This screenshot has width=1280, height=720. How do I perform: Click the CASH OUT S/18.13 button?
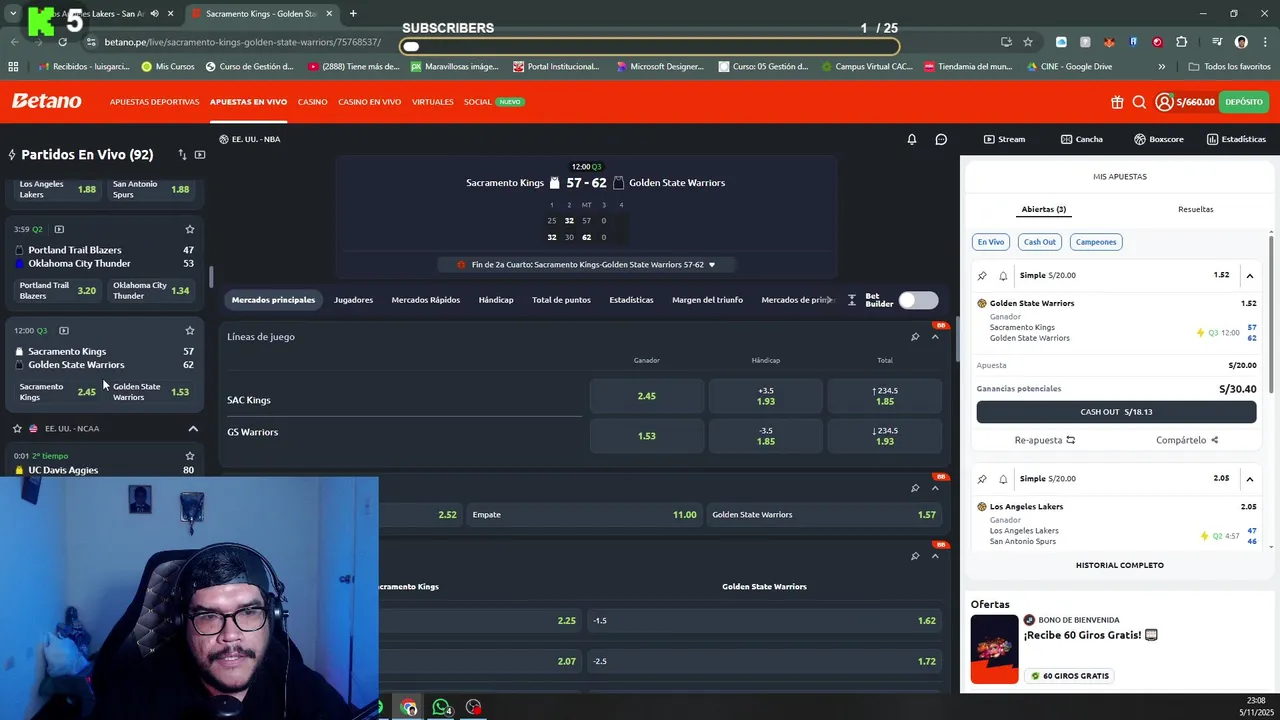1116,412
